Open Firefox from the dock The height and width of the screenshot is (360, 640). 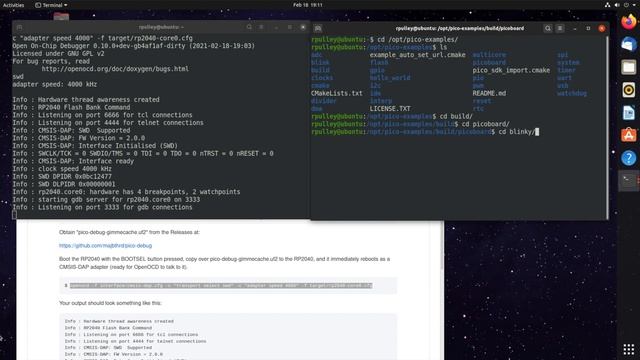click(629, 22)
